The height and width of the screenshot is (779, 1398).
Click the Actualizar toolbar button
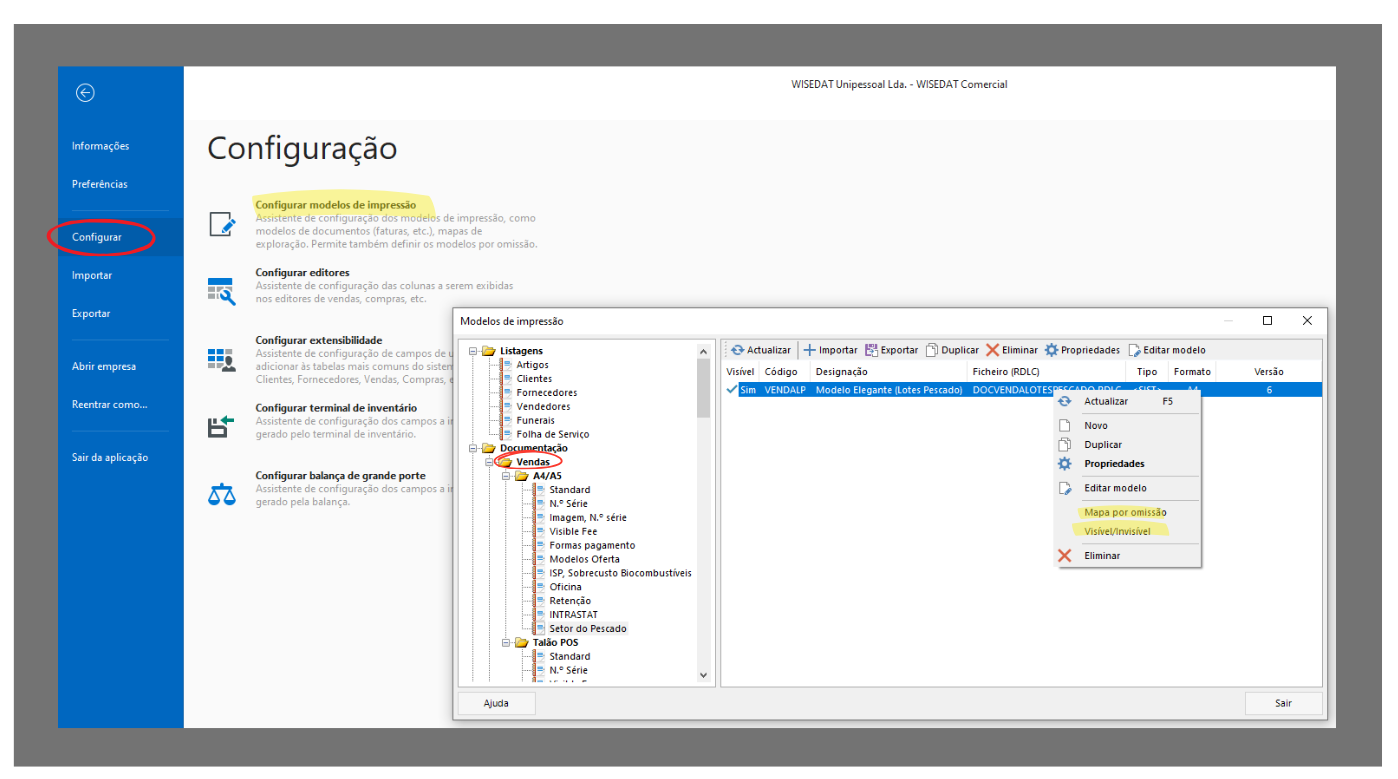pyautogui.click(x=760, y=350)
